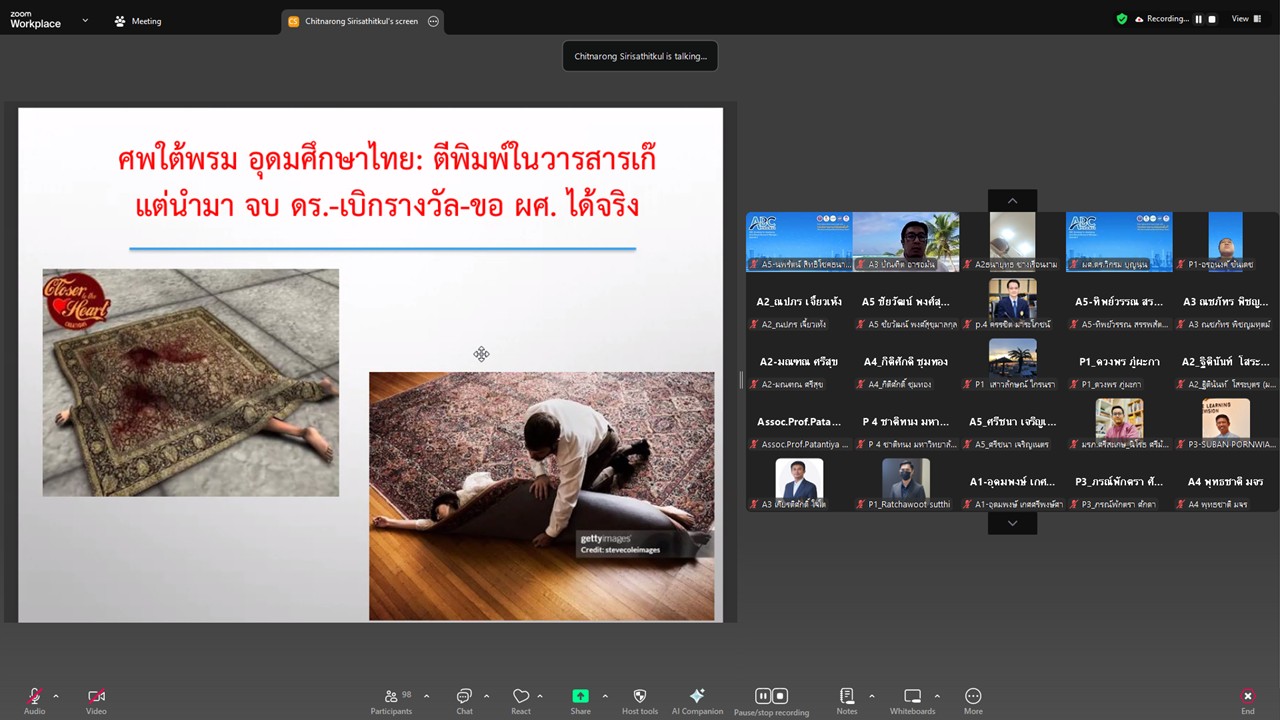Viewport: 1280px width, 720px height.
Task: Expand the Chat options arrow
Action: [x=486, y=696]
